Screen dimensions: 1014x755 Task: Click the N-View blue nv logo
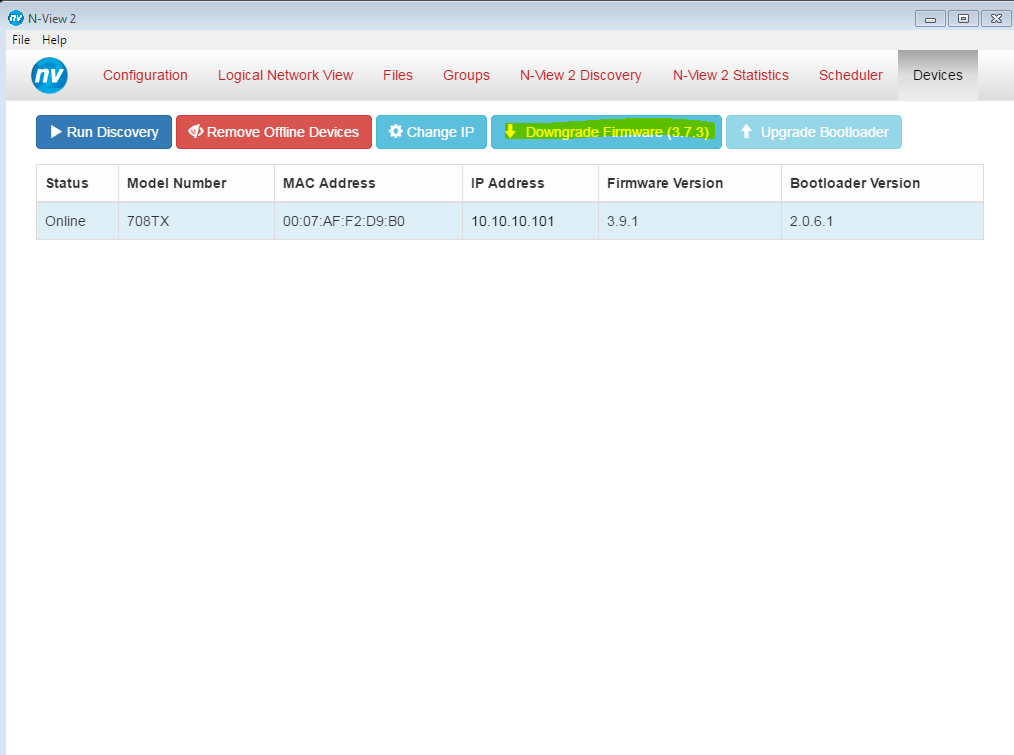tap(49, 76)
